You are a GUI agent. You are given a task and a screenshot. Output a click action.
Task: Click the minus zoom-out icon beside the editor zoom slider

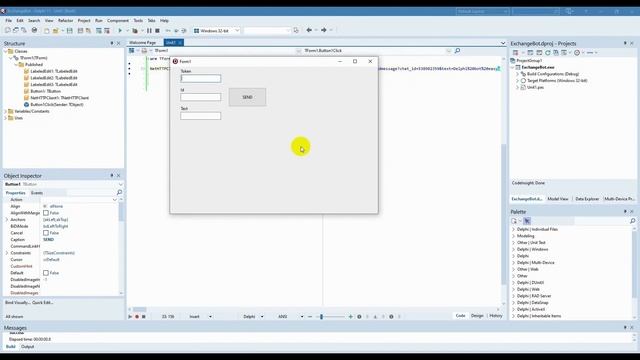point(310,316)
